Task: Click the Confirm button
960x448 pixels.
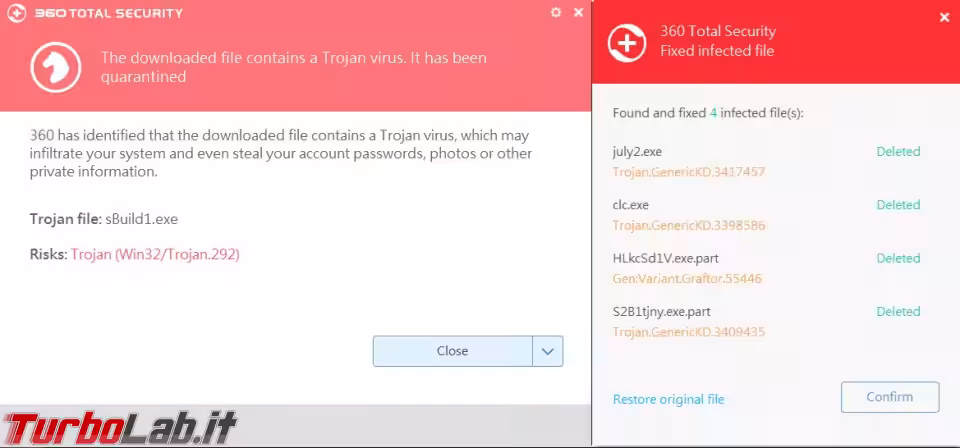Action: point(890,397)
